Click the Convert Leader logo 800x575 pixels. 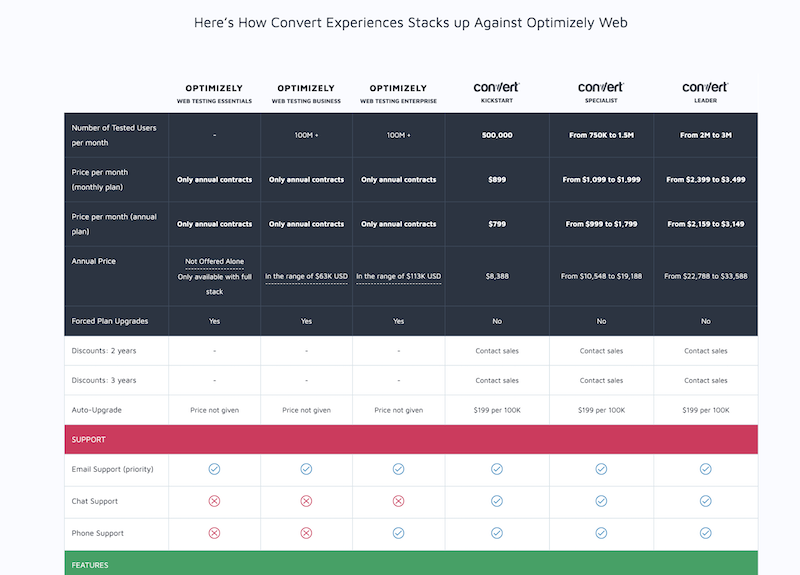click(705, 87)
